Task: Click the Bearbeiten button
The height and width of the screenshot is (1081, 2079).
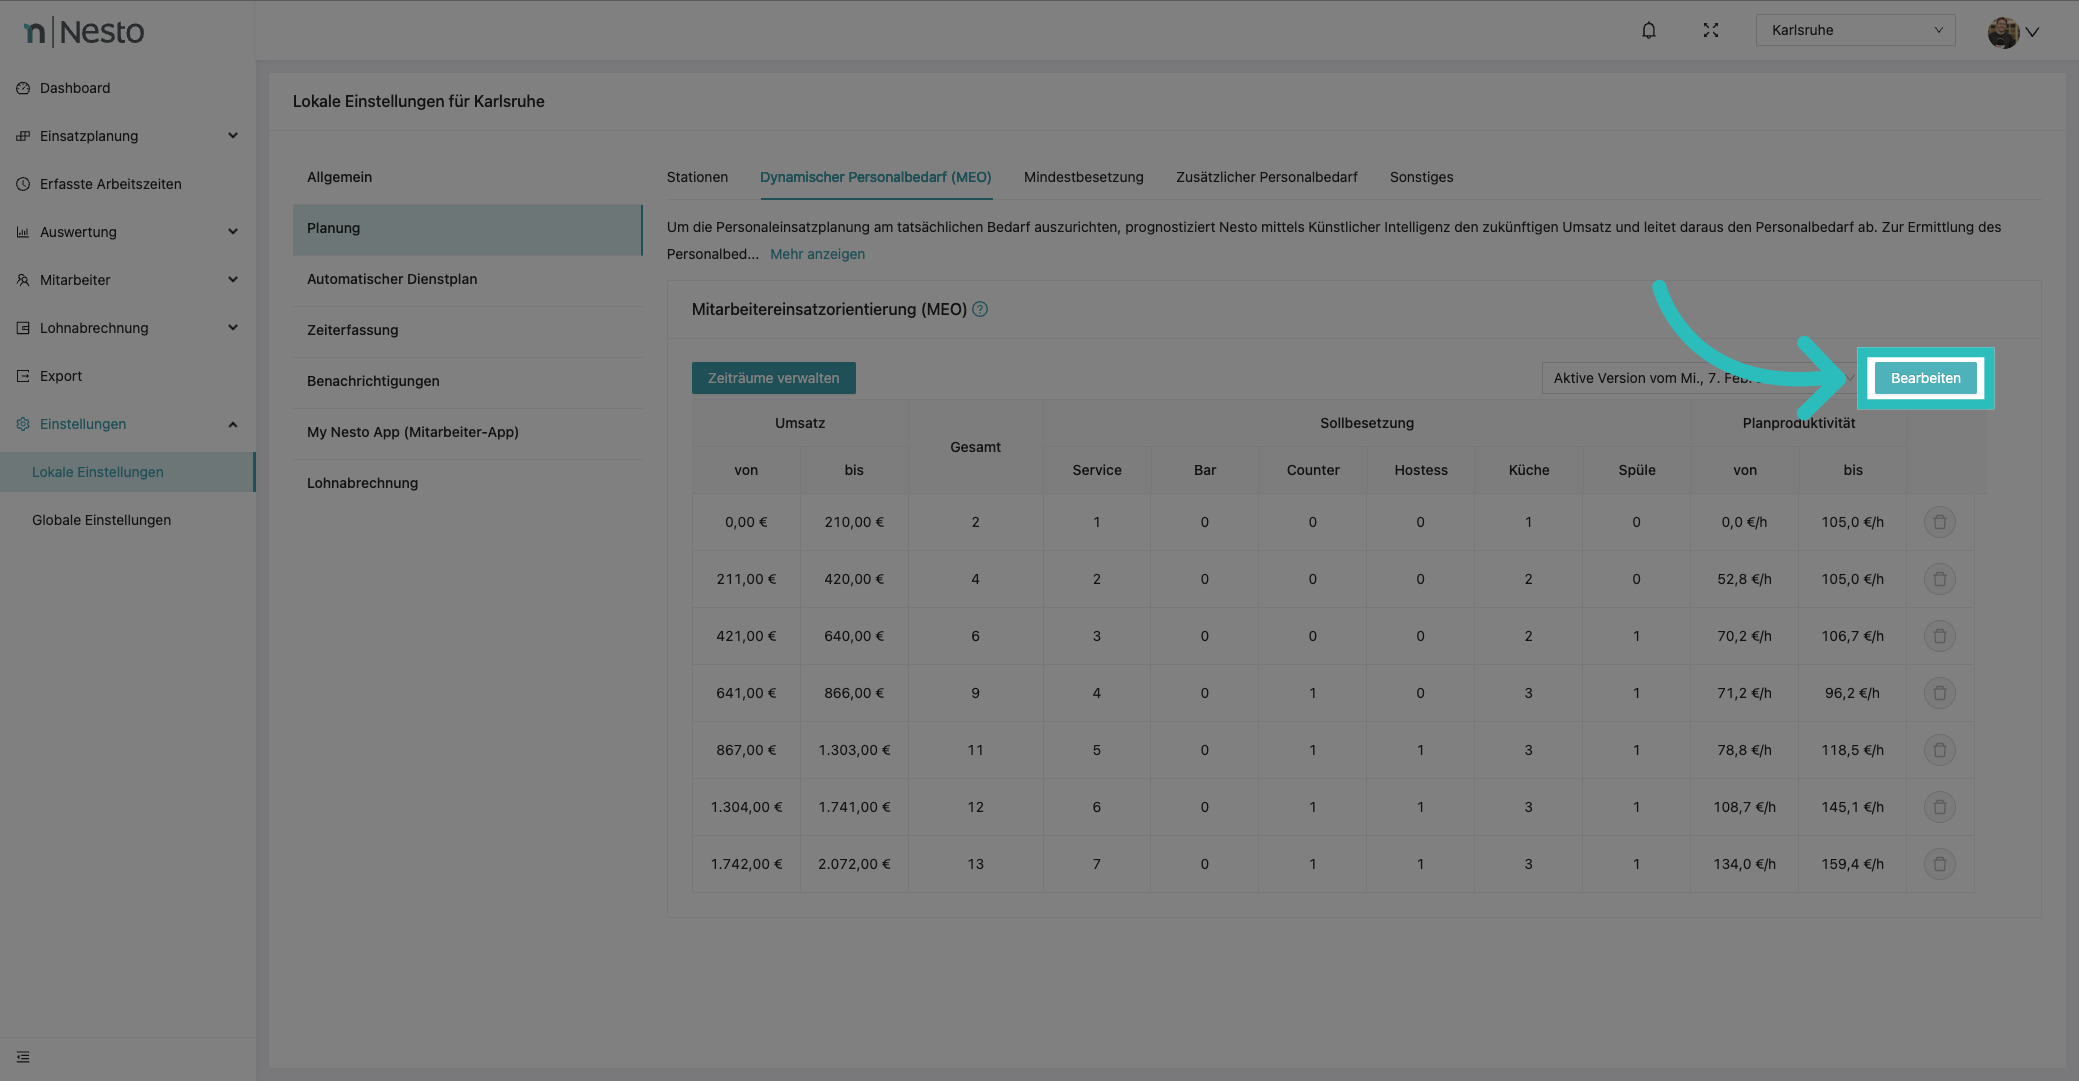Action: click(x=1925, y=378)
